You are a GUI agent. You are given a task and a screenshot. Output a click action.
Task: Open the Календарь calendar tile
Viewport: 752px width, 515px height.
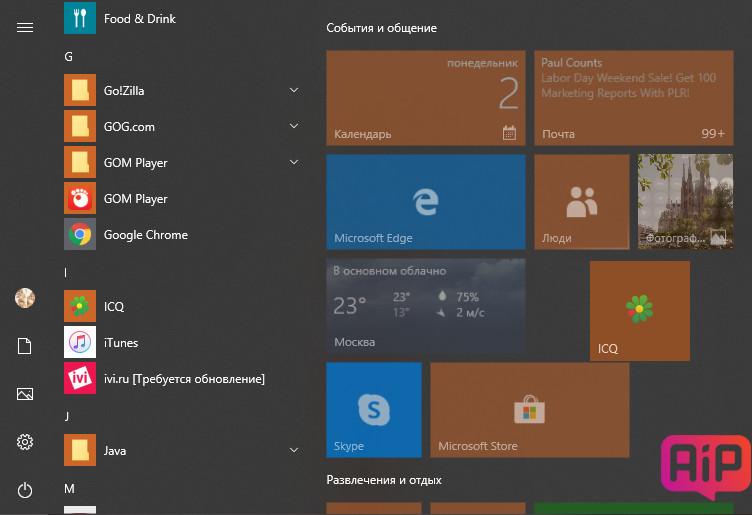coord(426,98)
